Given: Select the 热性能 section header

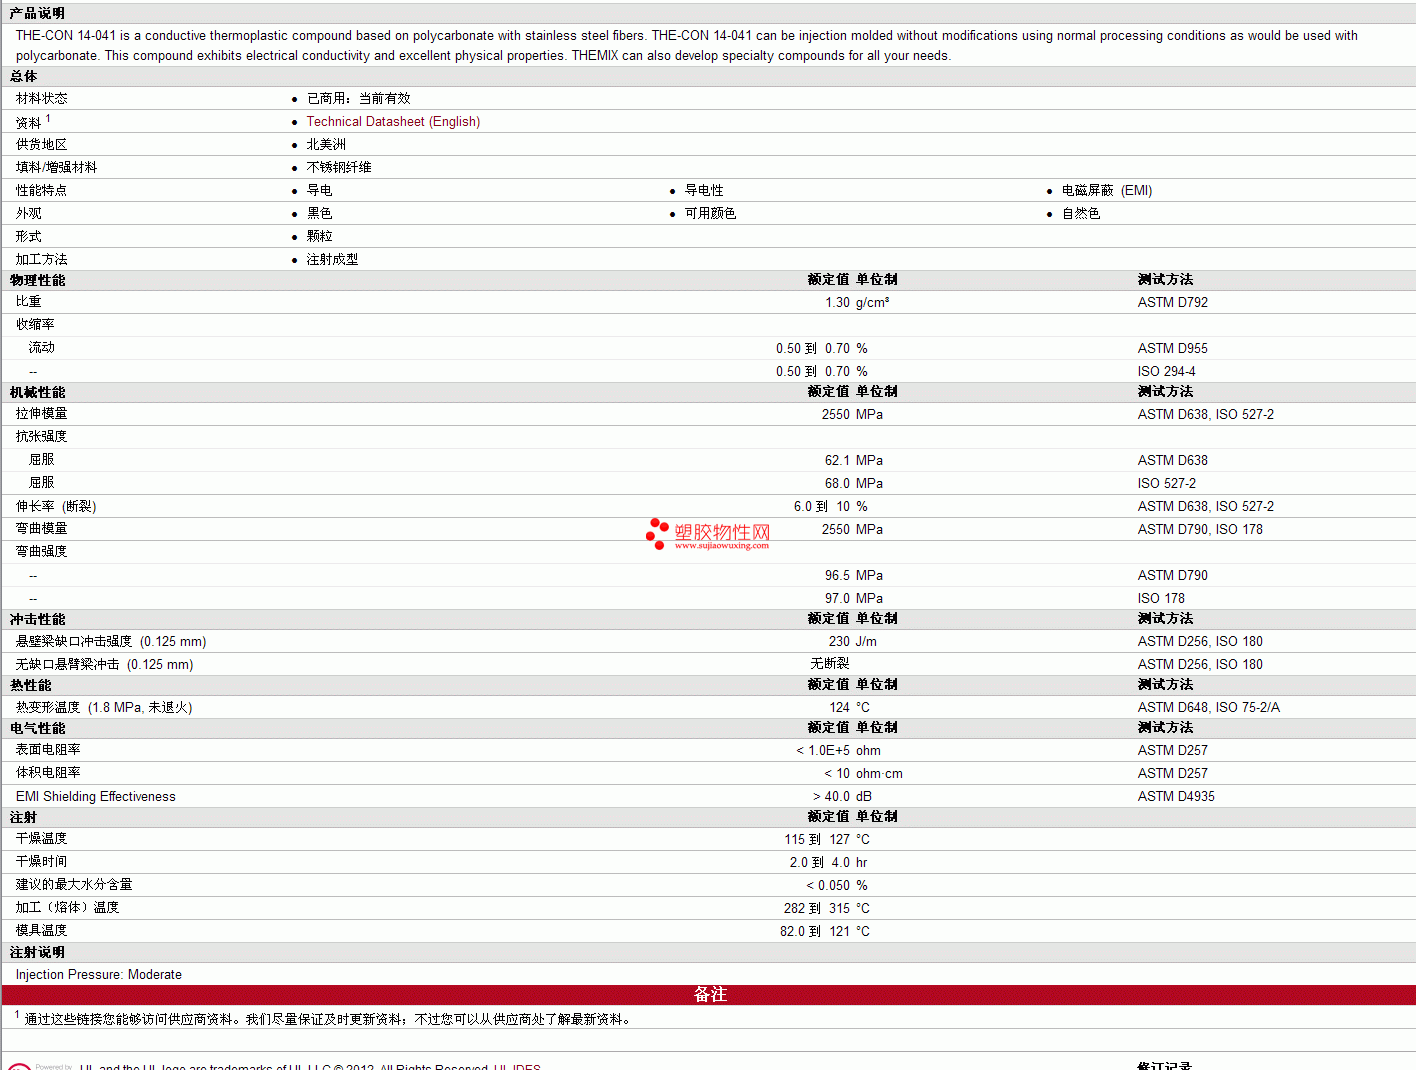Looking at the screenshot, I should [30, 685].
